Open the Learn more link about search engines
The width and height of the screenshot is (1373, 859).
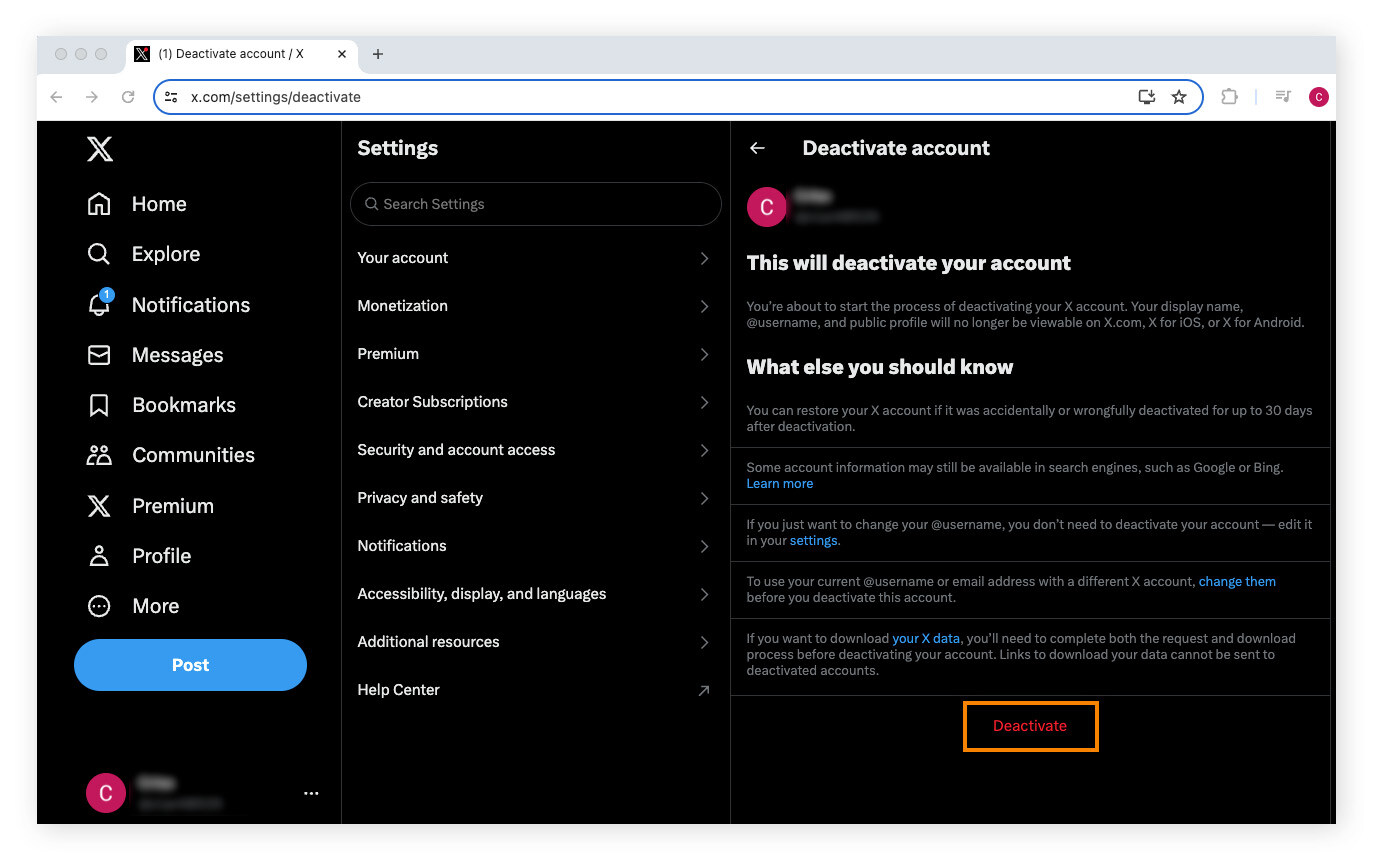coord(779,483)
